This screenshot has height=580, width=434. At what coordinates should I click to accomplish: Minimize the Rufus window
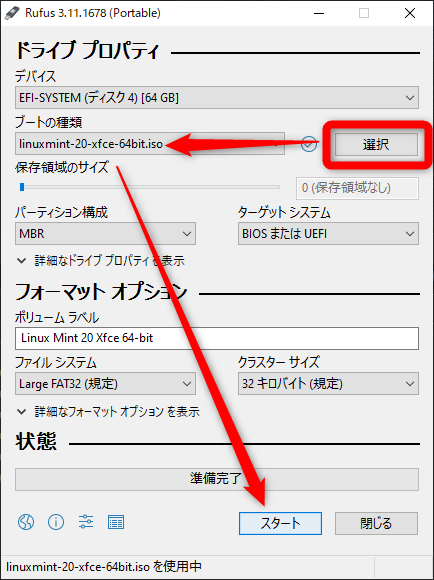(x=319, y=13)
